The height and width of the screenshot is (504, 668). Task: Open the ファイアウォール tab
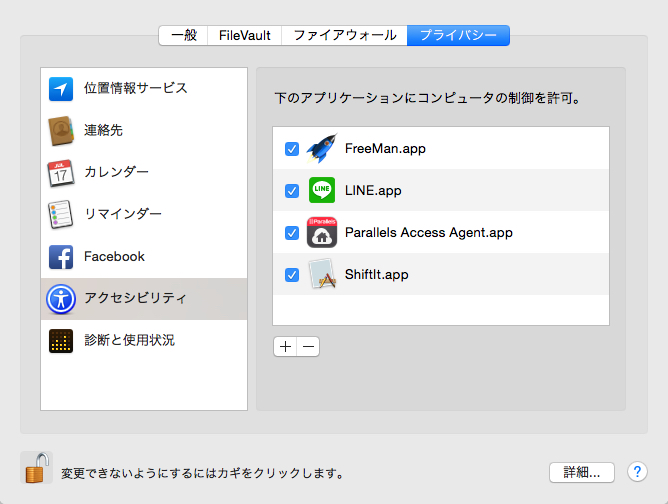(x=345, y=35)
